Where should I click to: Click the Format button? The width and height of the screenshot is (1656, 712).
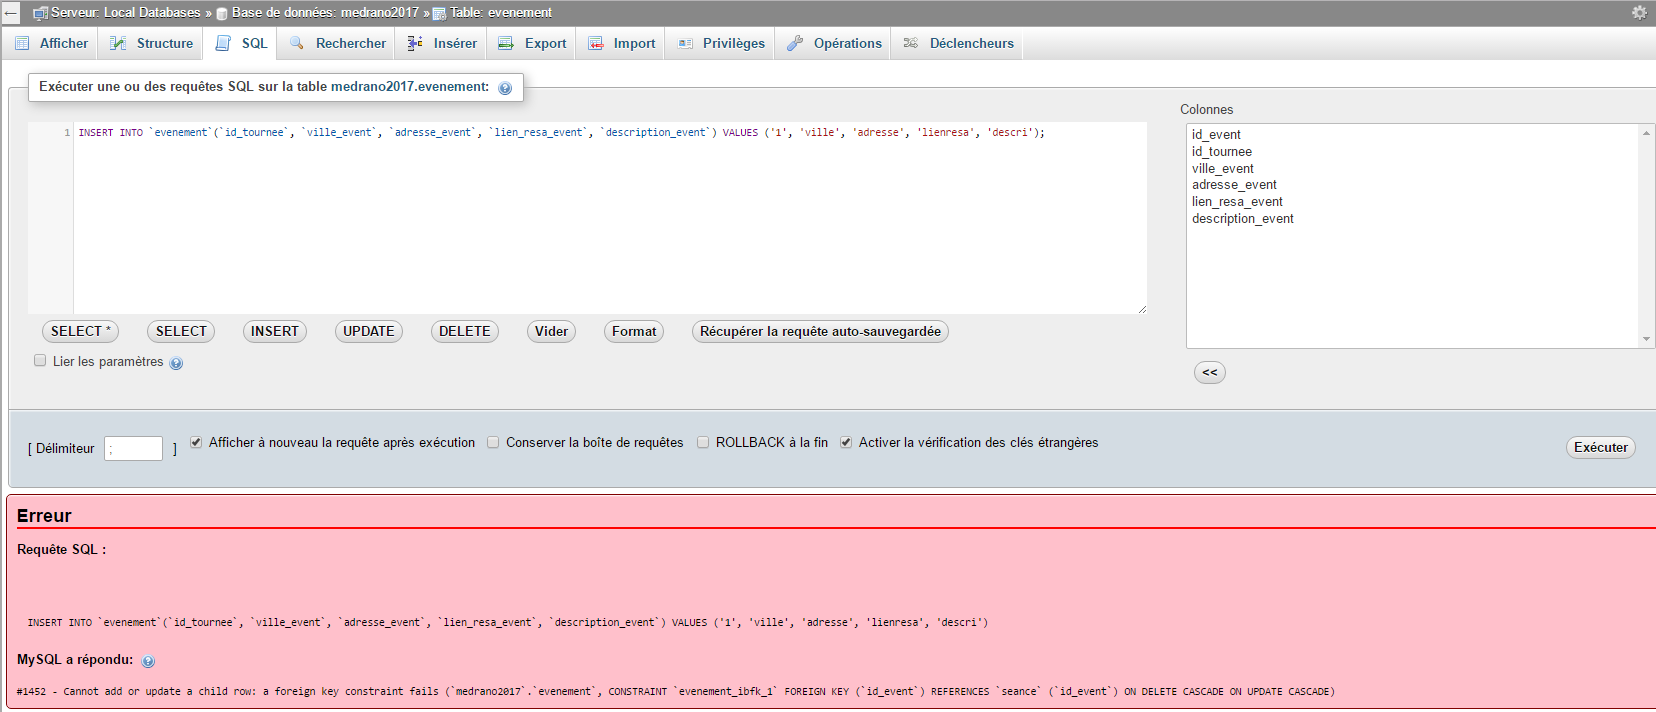(634, 331)
